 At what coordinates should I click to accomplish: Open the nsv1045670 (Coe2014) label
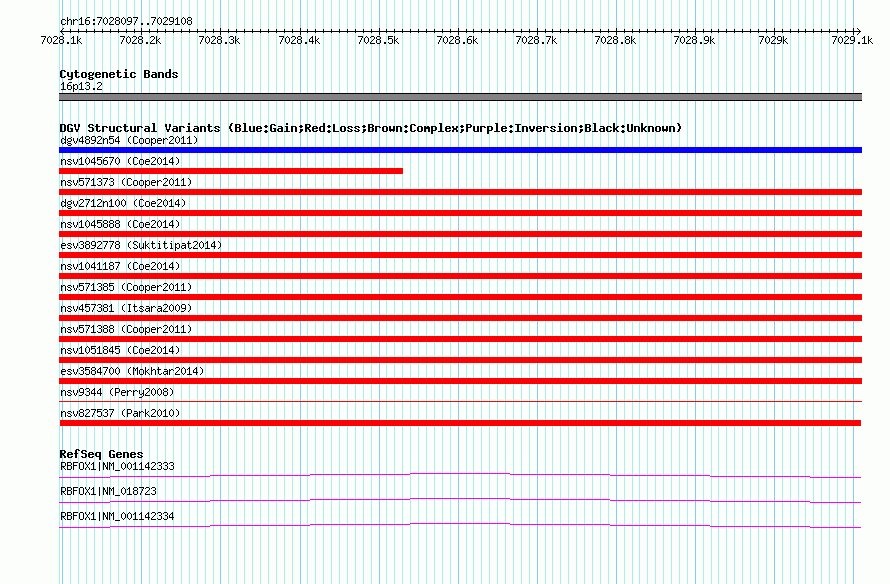120,161
